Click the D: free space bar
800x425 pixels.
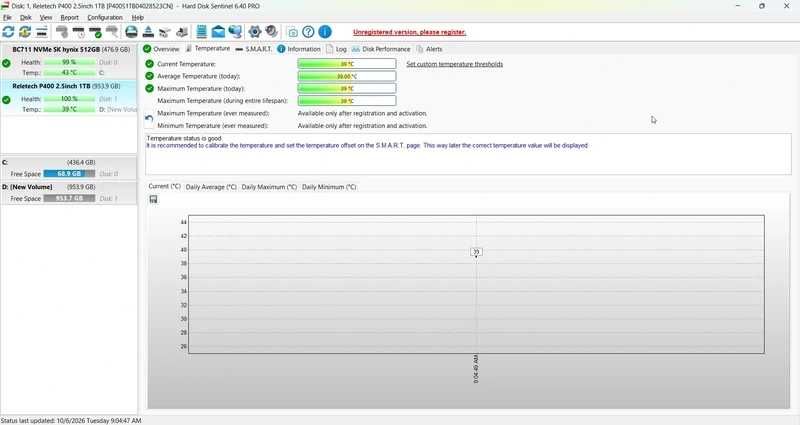point(69,198)
